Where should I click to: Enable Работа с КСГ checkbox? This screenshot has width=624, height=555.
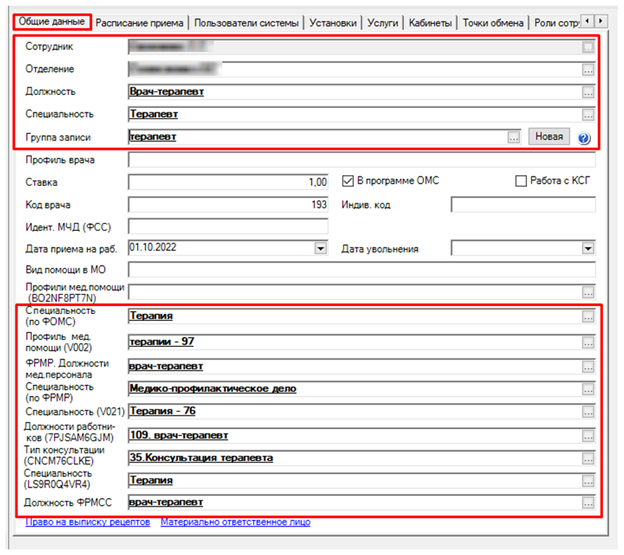click(x=521, y=181)
